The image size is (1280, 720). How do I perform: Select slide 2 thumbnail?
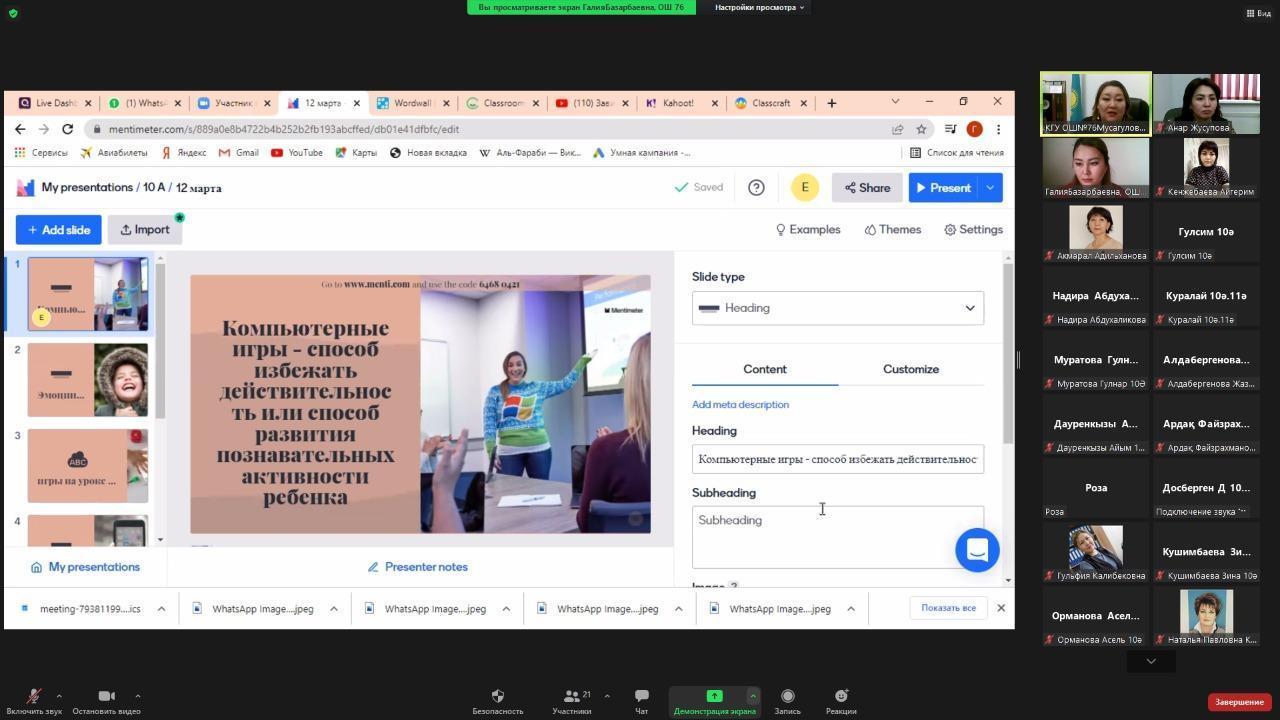point(87,380)
